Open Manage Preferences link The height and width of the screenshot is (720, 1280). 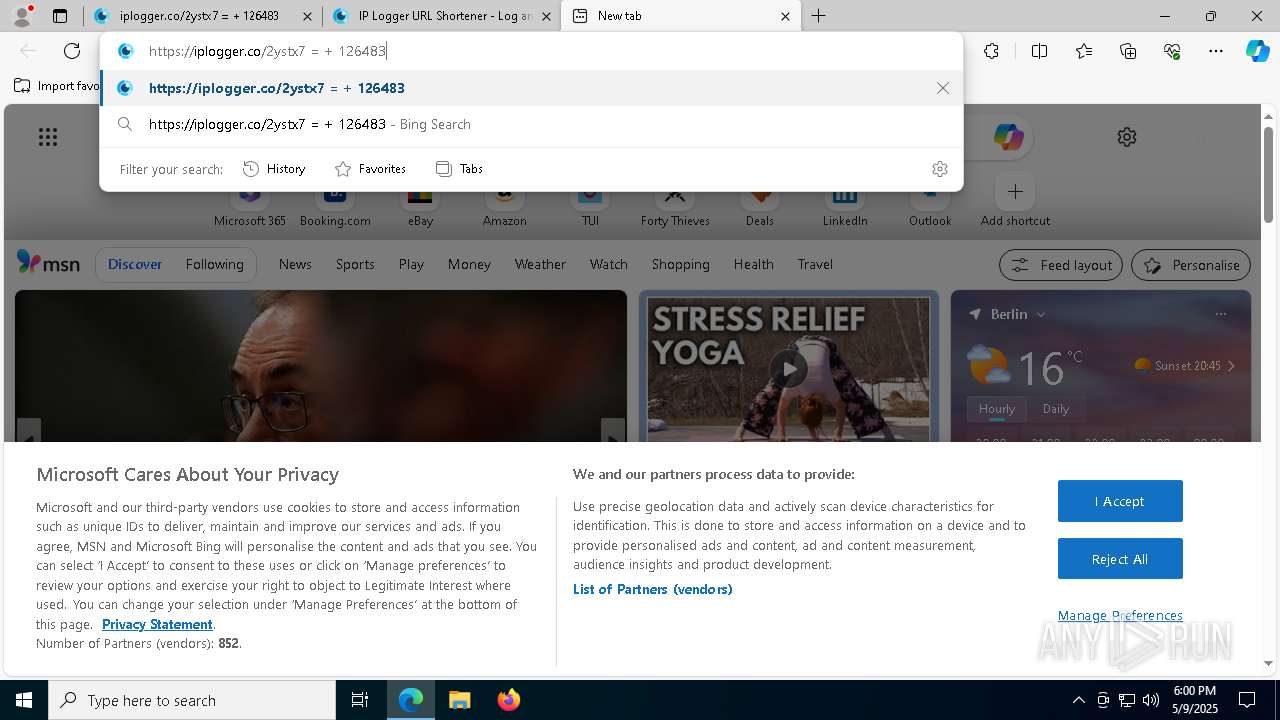pos(1120,615)
